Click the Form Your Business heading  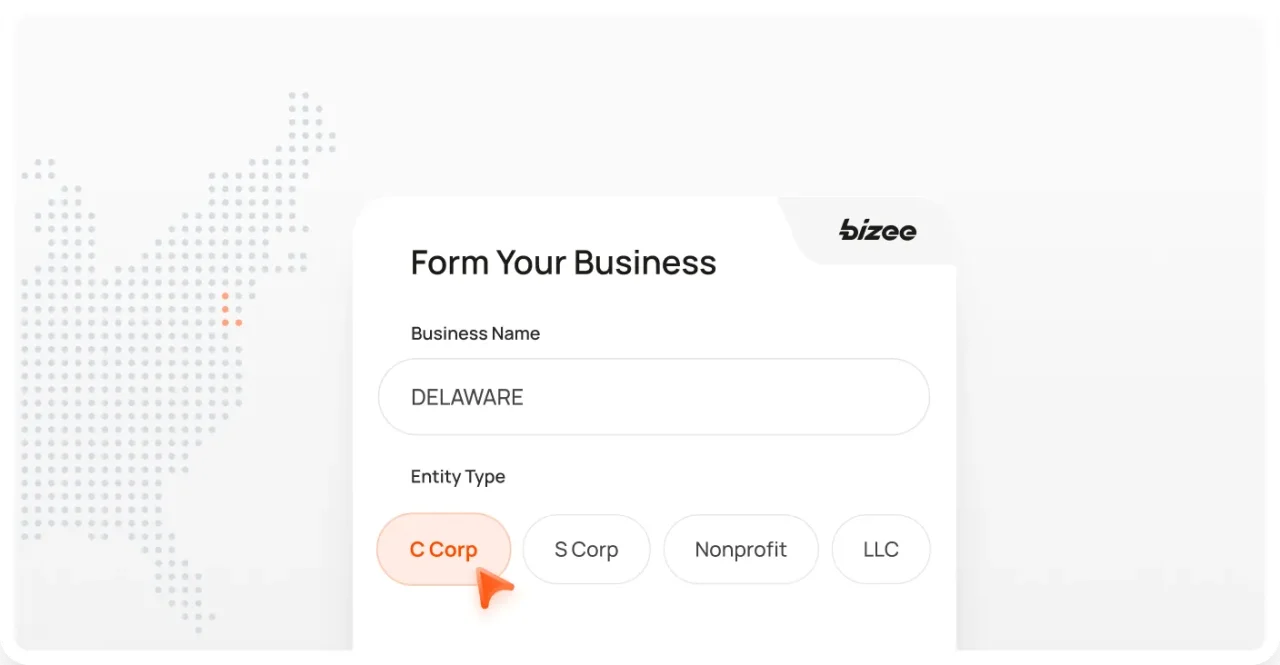coord(563,262)
